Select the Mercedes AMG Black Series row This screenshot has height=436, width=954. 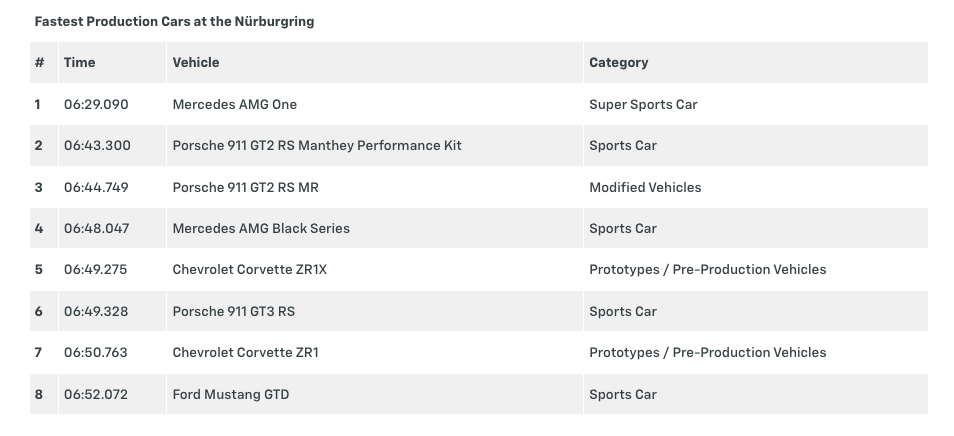click(261, 228)
